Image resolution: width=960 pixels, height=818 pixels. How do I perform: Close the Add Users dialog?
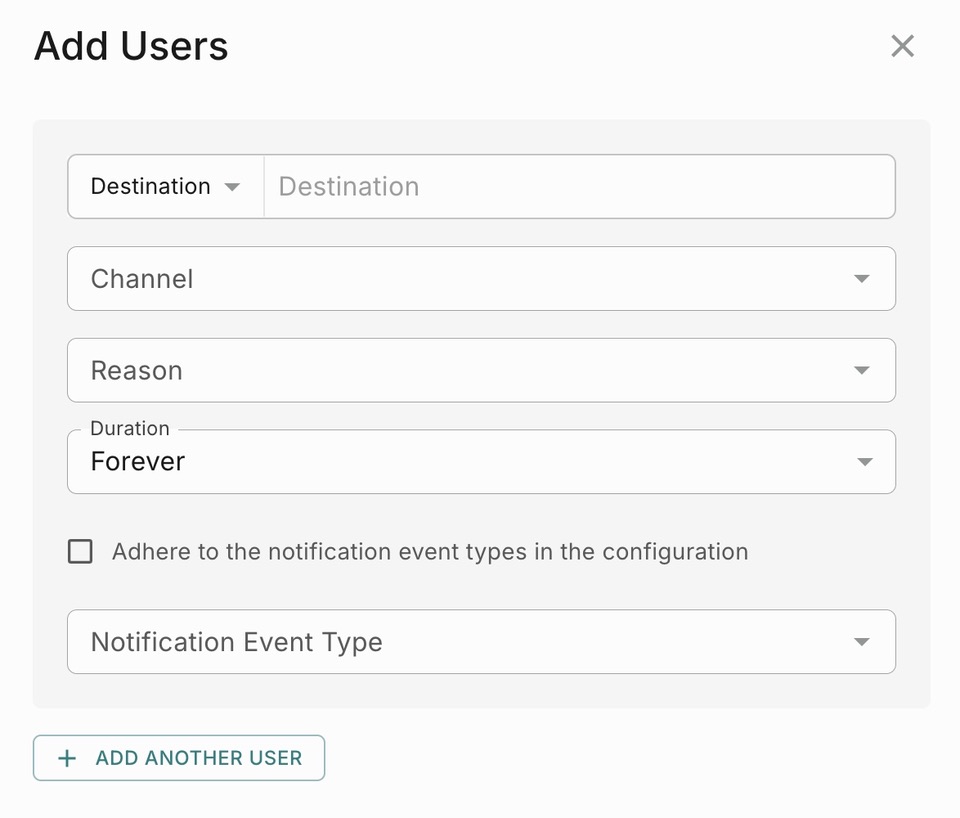(x=902, y=46)
